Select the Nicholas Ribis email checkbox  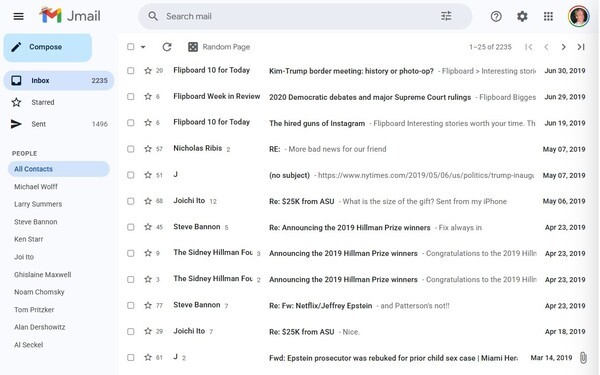tap(130, 148)
